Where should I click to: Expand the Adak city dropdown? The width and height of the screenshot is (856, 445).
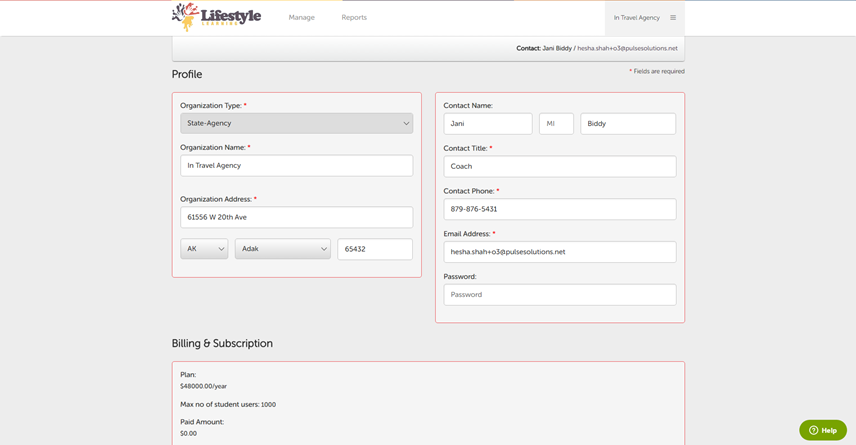(x=282, y=249)
